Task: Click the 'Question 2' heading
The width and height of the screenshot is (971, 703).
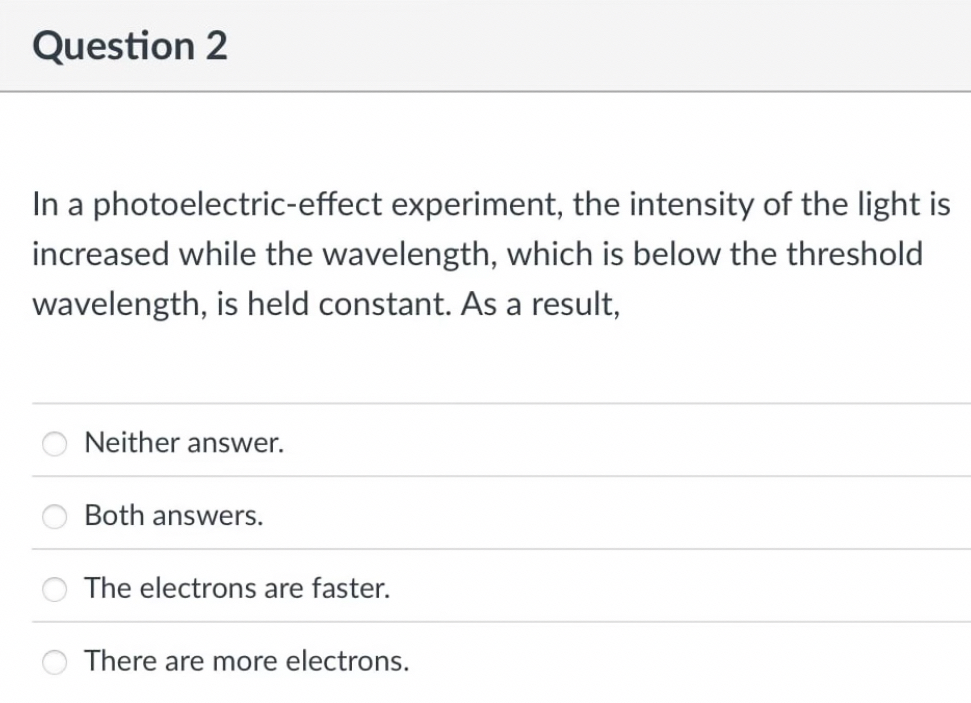Action: coord(130,44)
